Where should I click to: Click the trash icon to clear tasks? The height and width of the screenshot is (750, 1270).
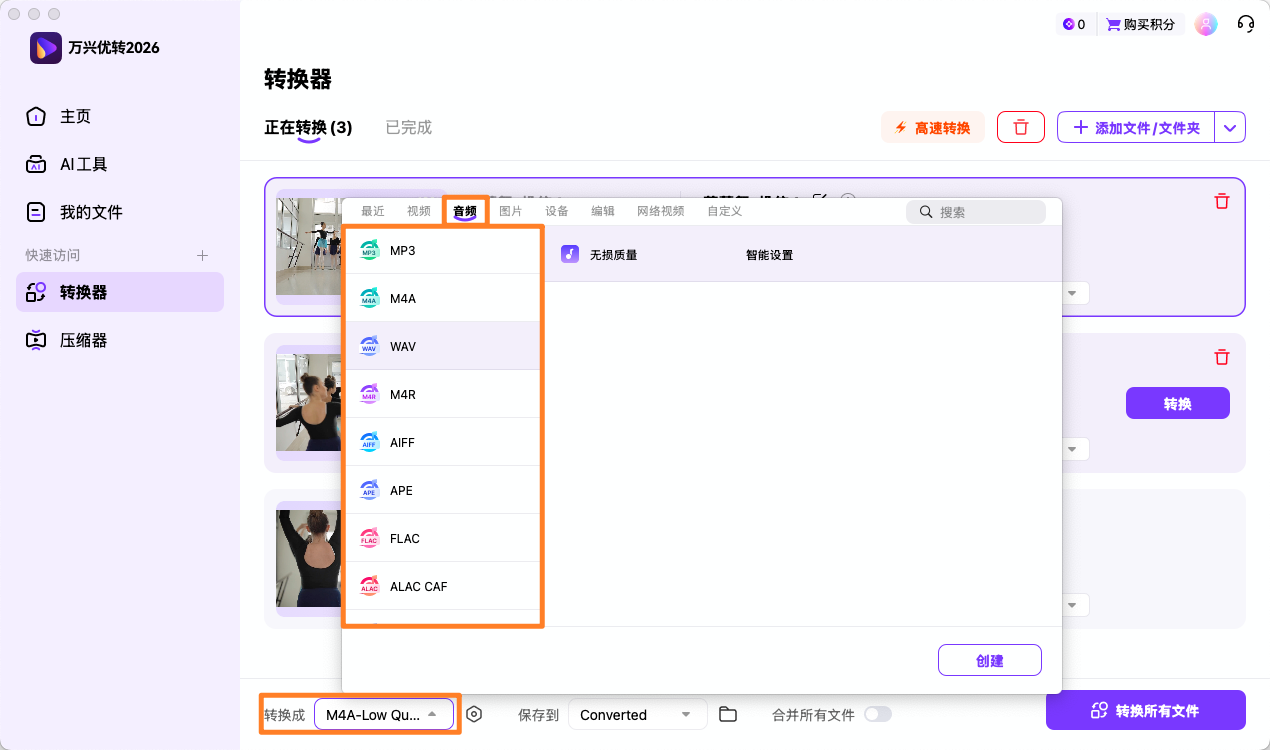[1020, 127]
